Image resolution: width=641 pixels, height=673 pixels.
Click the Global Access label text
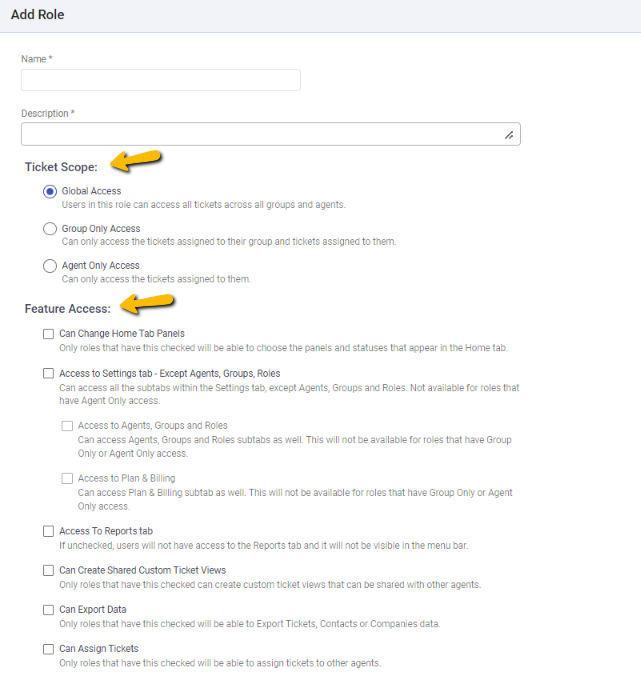pyautogui.click(x=91, y=191)
